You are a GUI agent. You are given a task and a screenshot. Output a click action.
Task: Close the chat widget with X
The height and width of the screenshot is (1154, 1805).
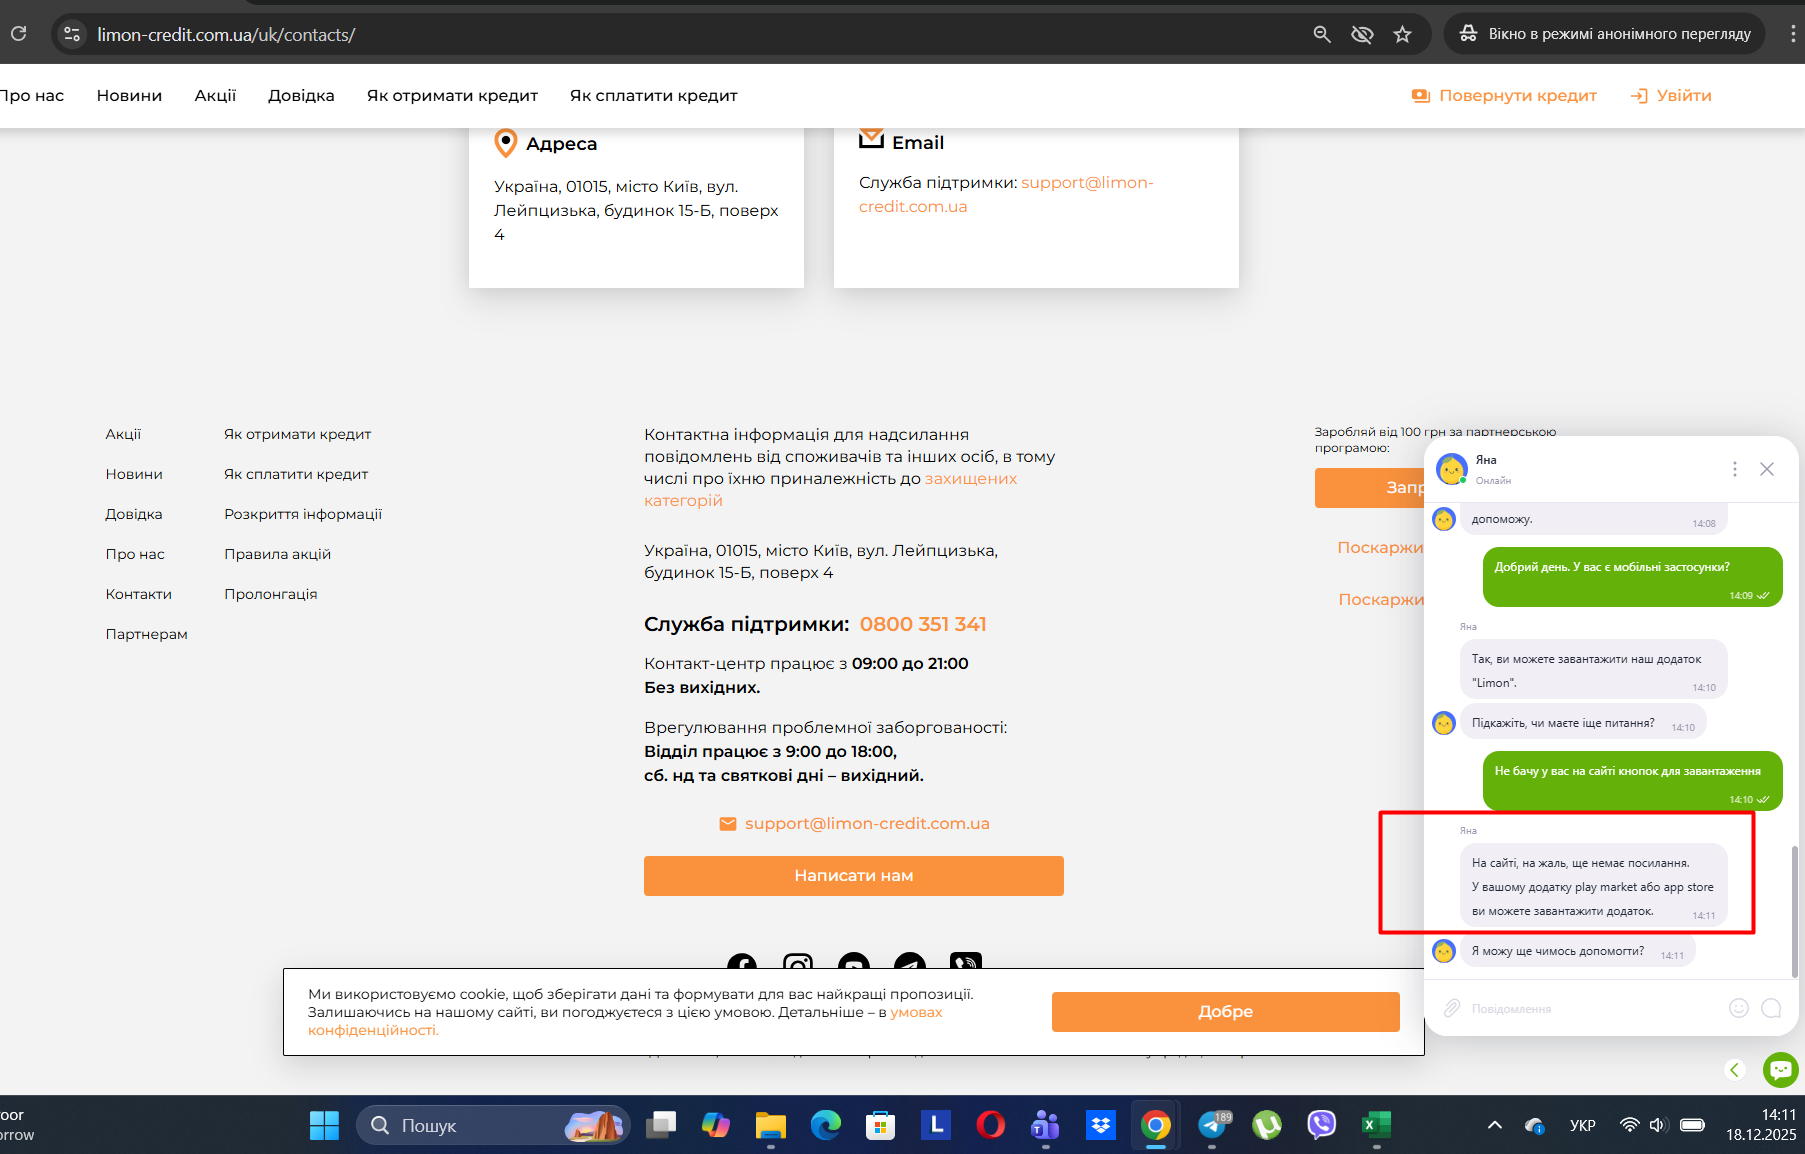coord(1767,469)
